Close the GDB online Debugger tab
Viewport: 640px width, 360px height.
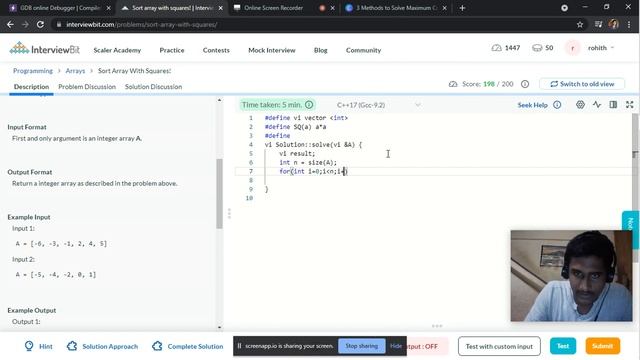point(109,8)
